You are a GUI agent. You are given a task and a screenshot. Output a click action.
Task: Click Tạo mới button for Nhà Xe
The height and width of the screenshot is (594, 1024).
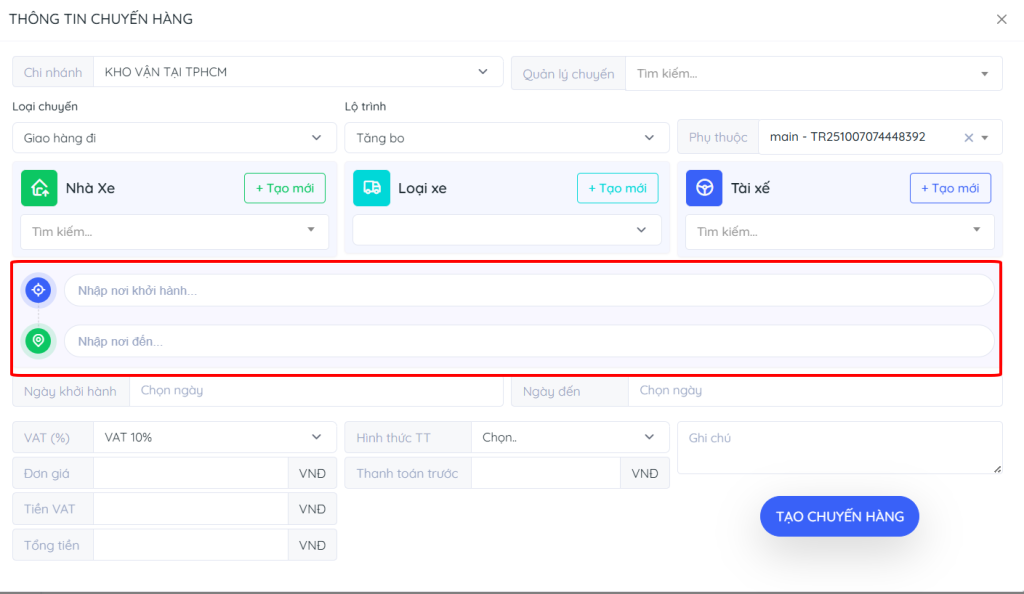point(285,188)
